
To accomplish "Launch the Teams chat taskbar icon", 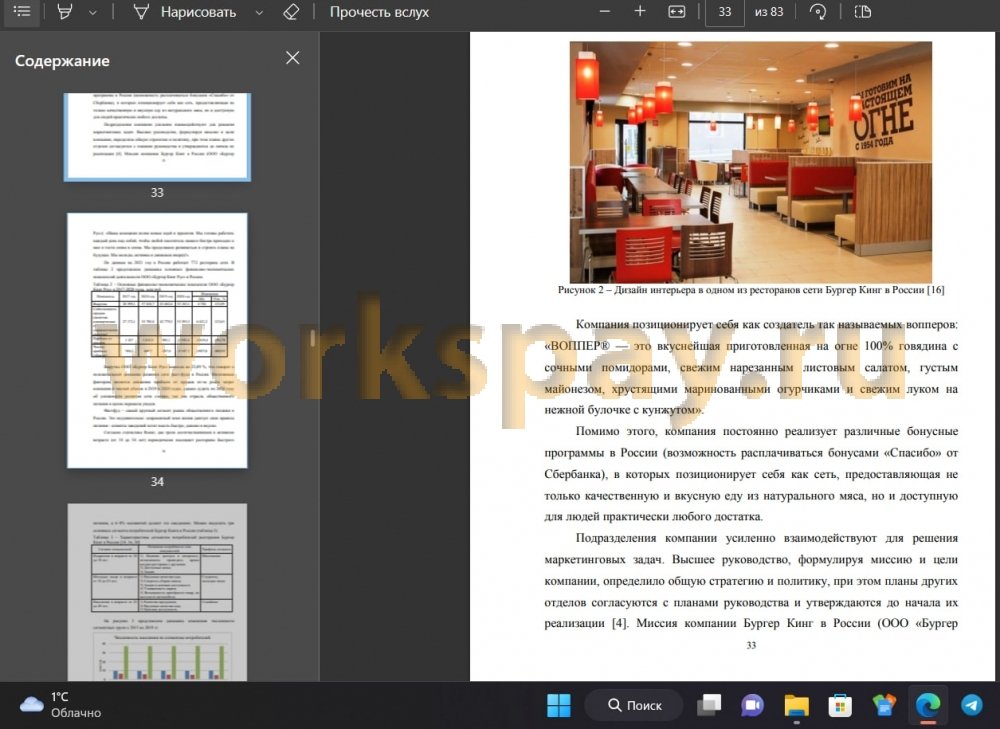I will pos(753,705).
